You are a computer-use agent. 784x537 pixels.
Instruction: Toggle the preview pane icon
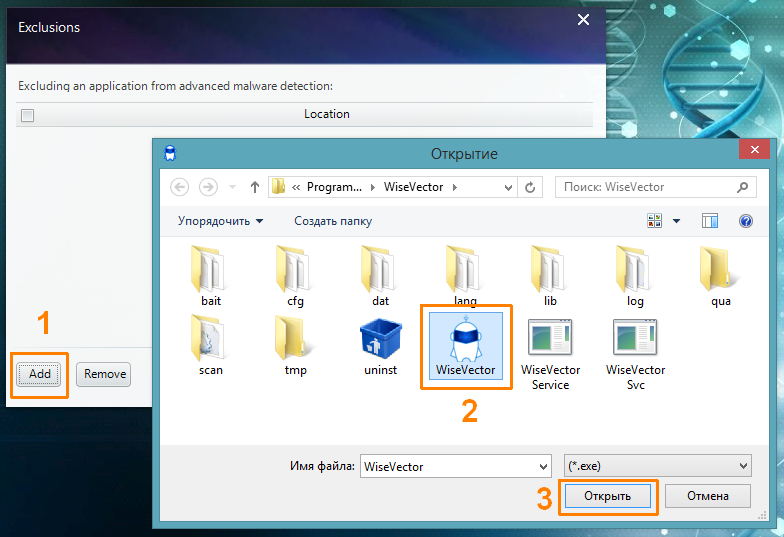coord(710,220)
